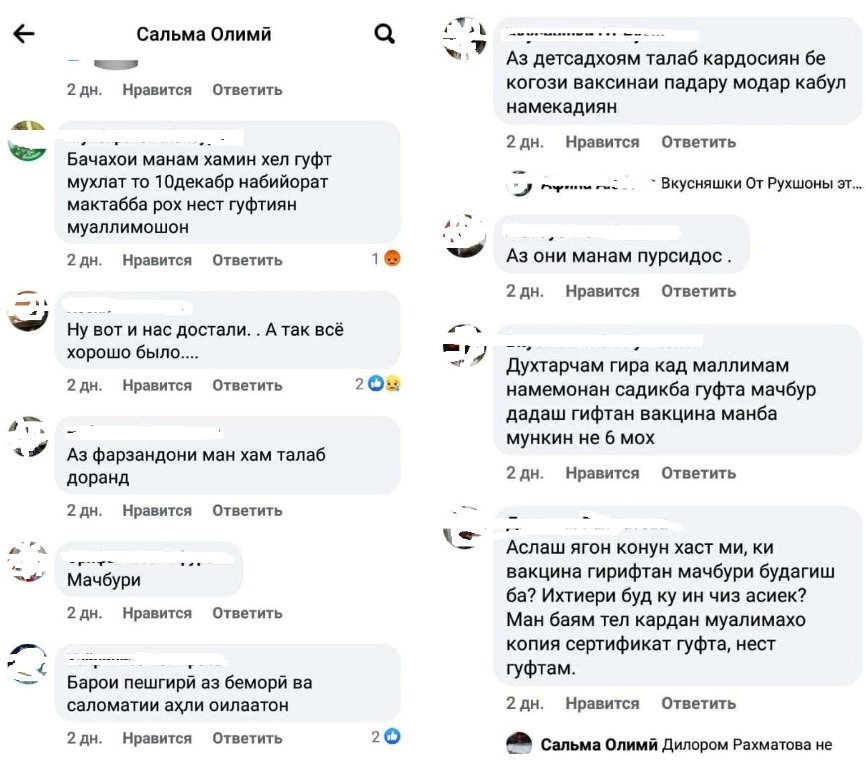The width and height of the screenshot is (866, 768).
Task: Click Ответить below 'Барои пешгирй' comment
Action: pyautogui.click(x=247, y=738)
